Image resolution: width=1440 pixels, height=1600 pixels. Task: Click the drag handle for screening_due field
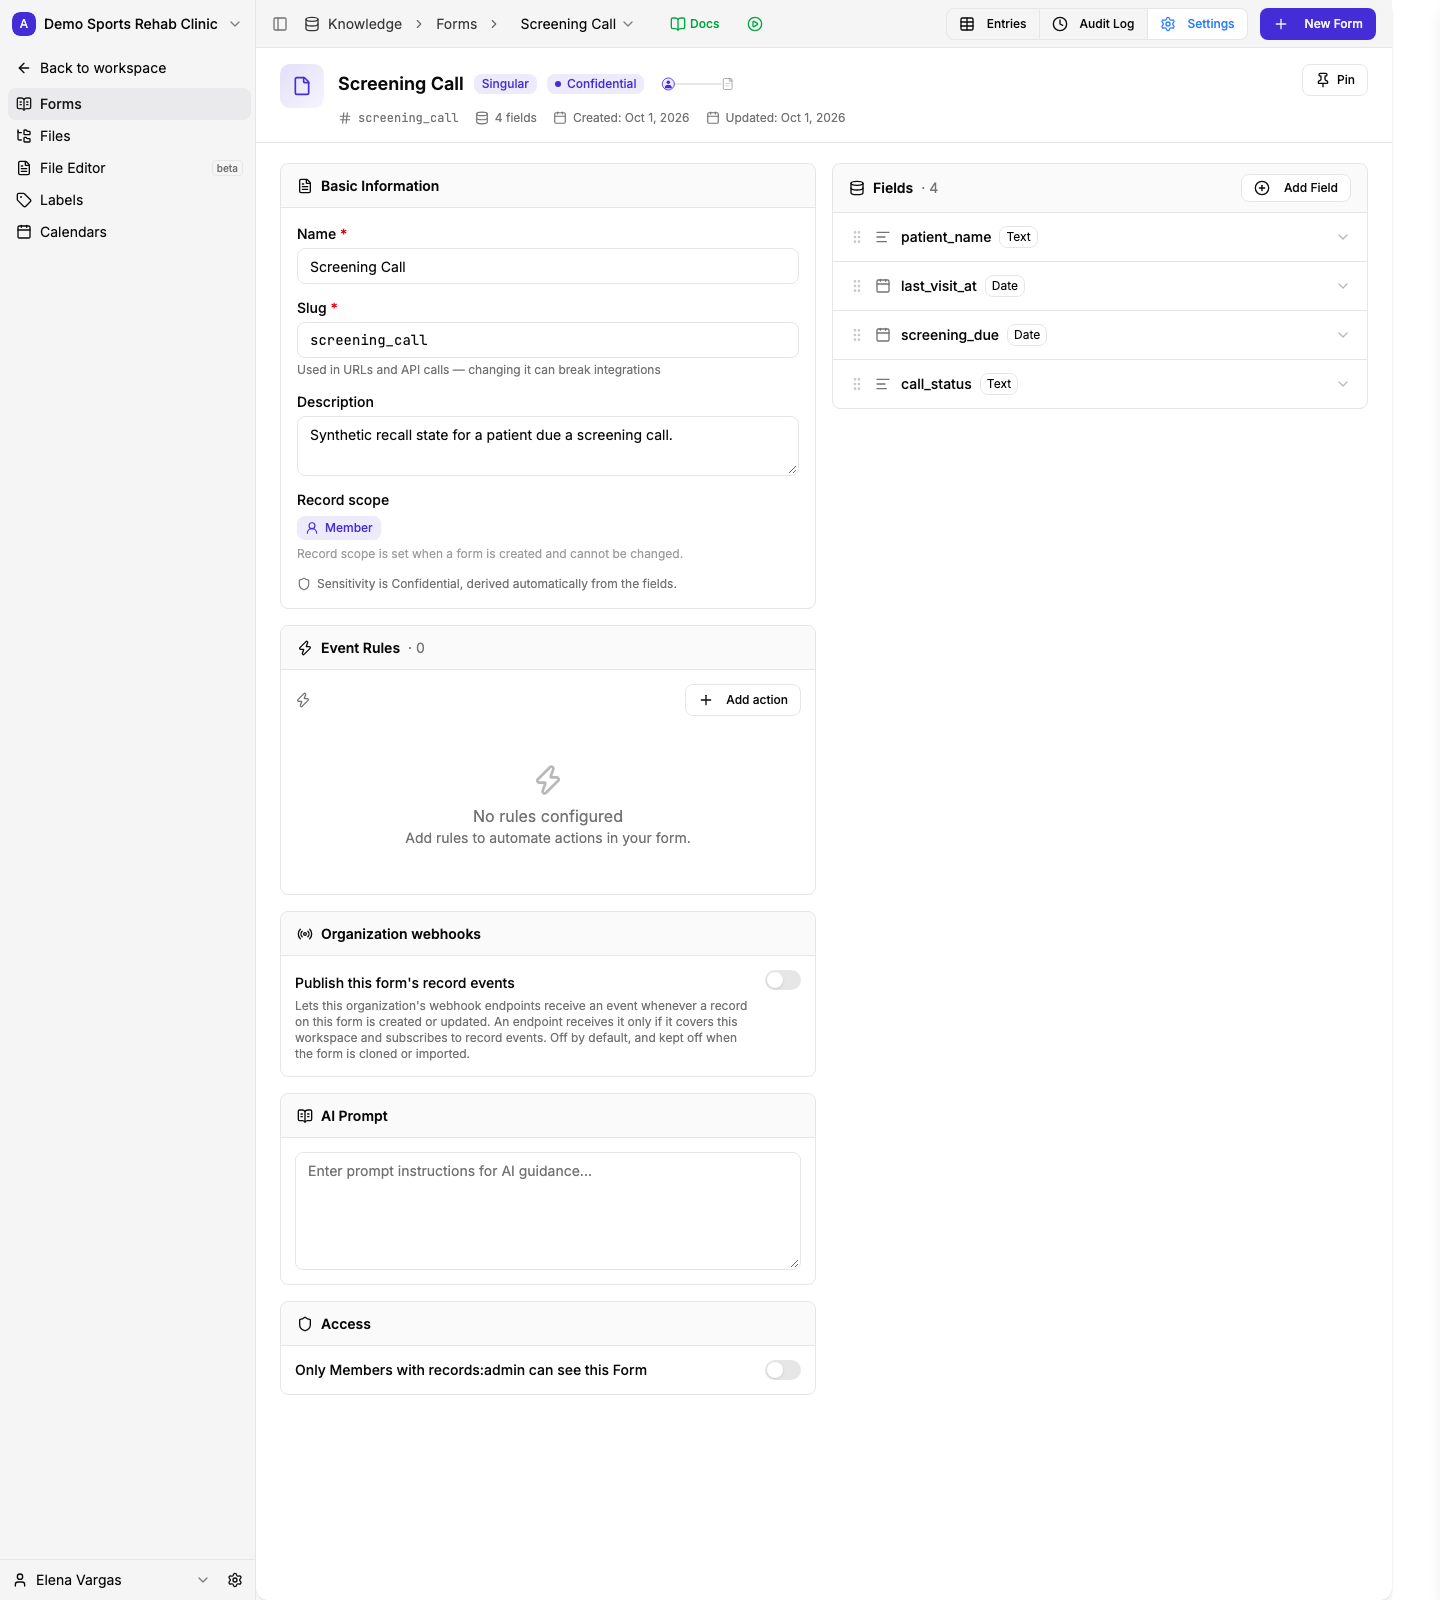(x=857, y=335)
